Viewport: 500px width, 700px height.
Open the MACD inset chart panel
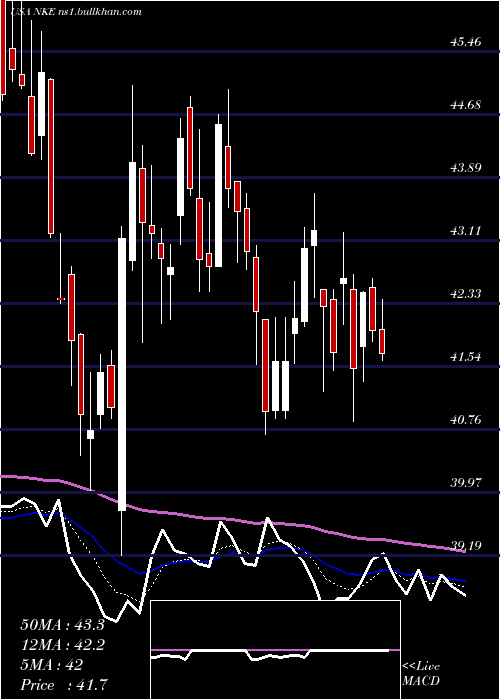click(275, 650)
